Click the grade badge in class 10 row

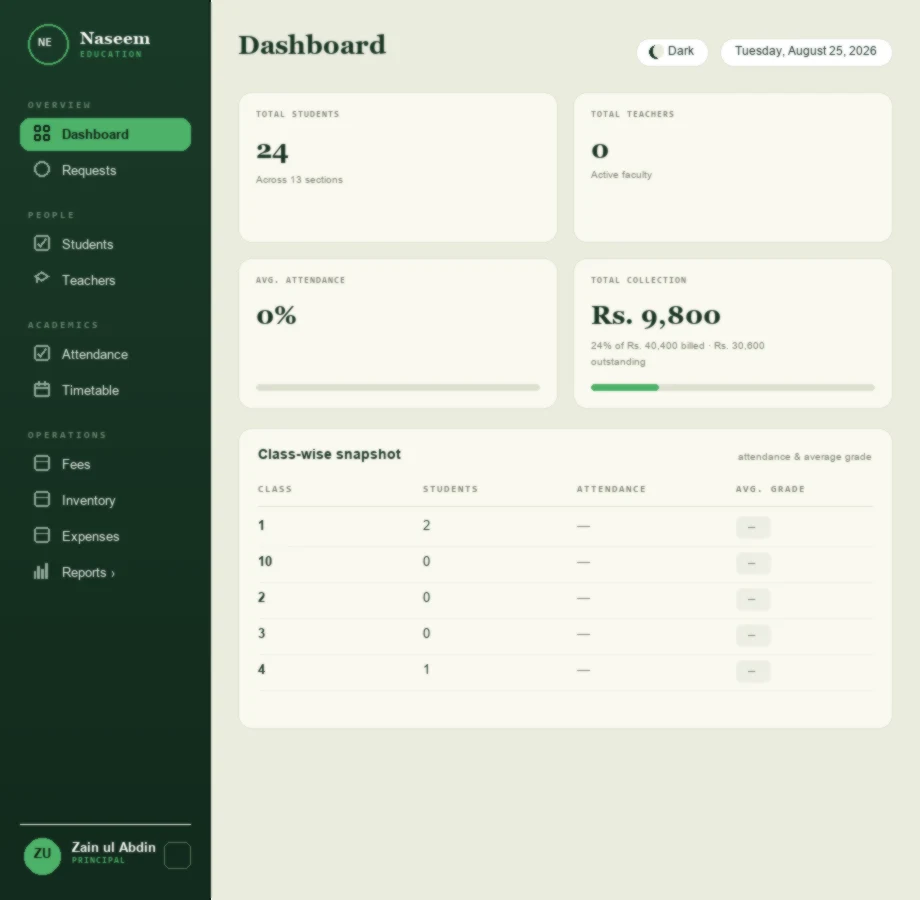(752, 563)
